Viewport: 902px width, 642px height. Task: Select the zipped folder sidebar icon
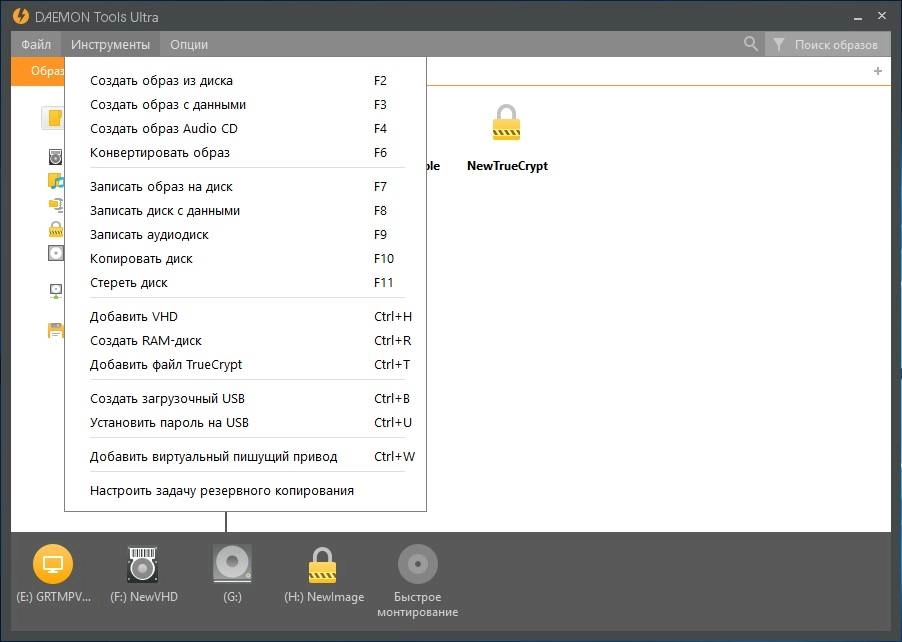[55, 205]
